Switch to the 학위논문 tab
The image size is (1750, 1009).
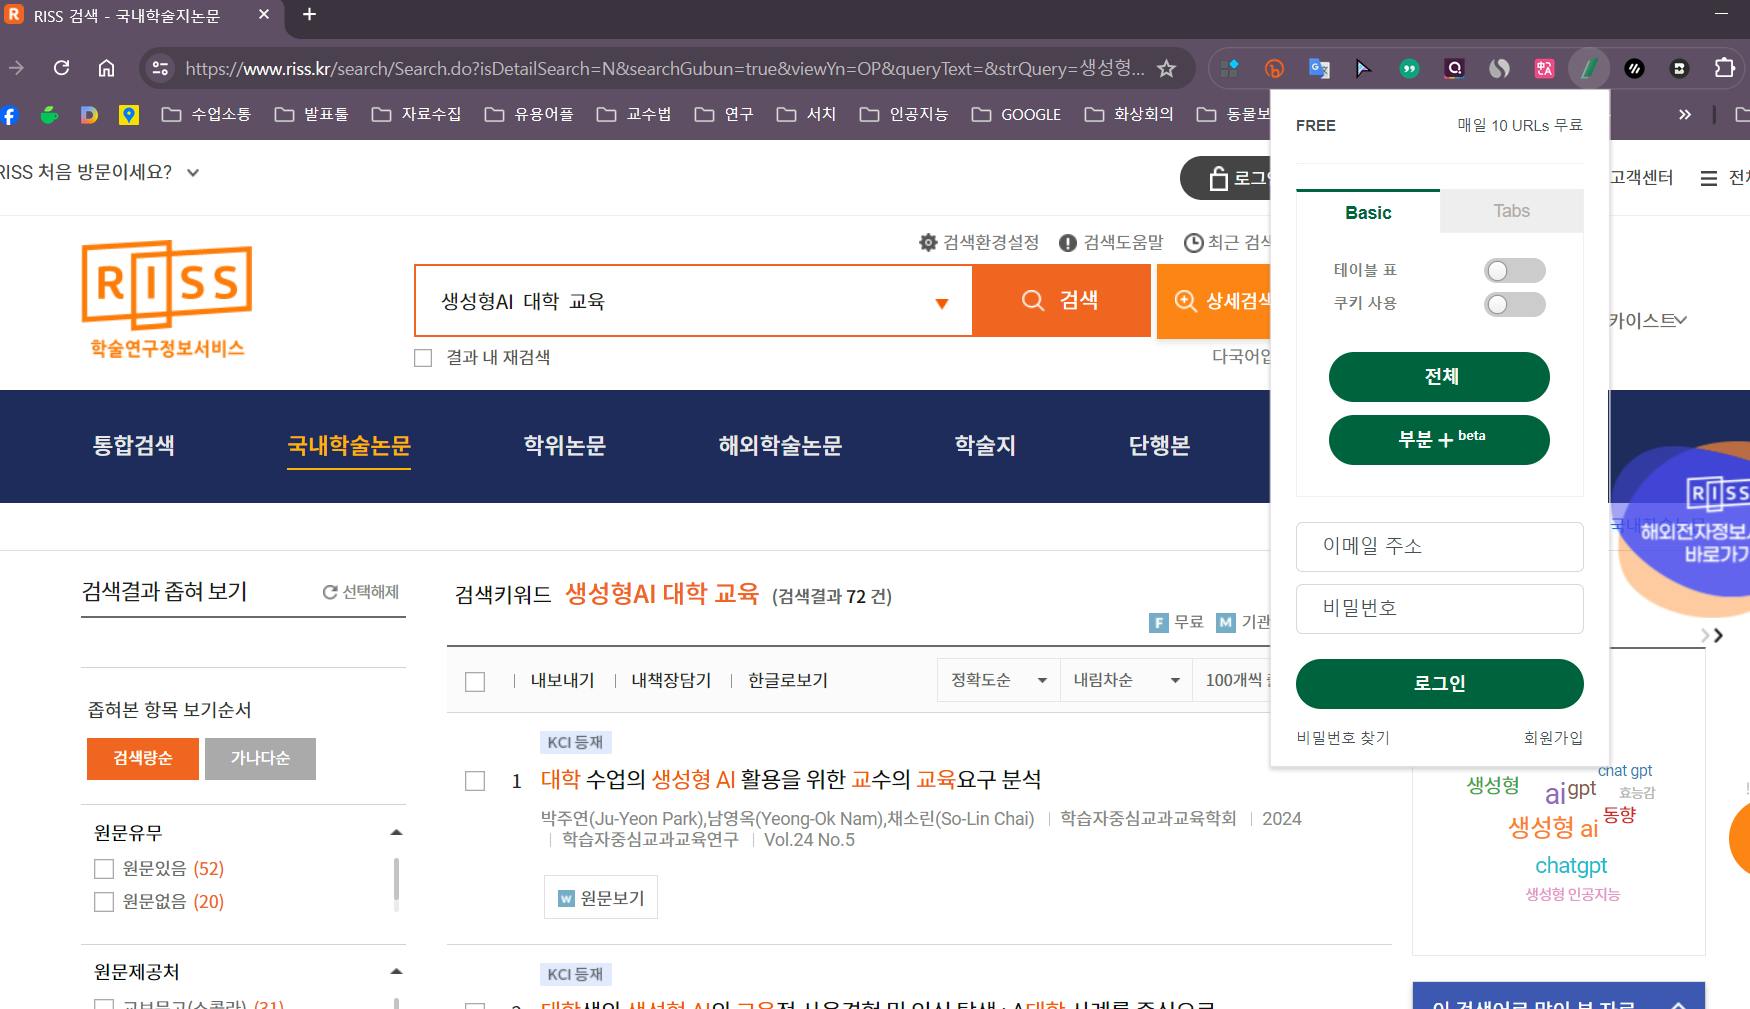point(564,446)
